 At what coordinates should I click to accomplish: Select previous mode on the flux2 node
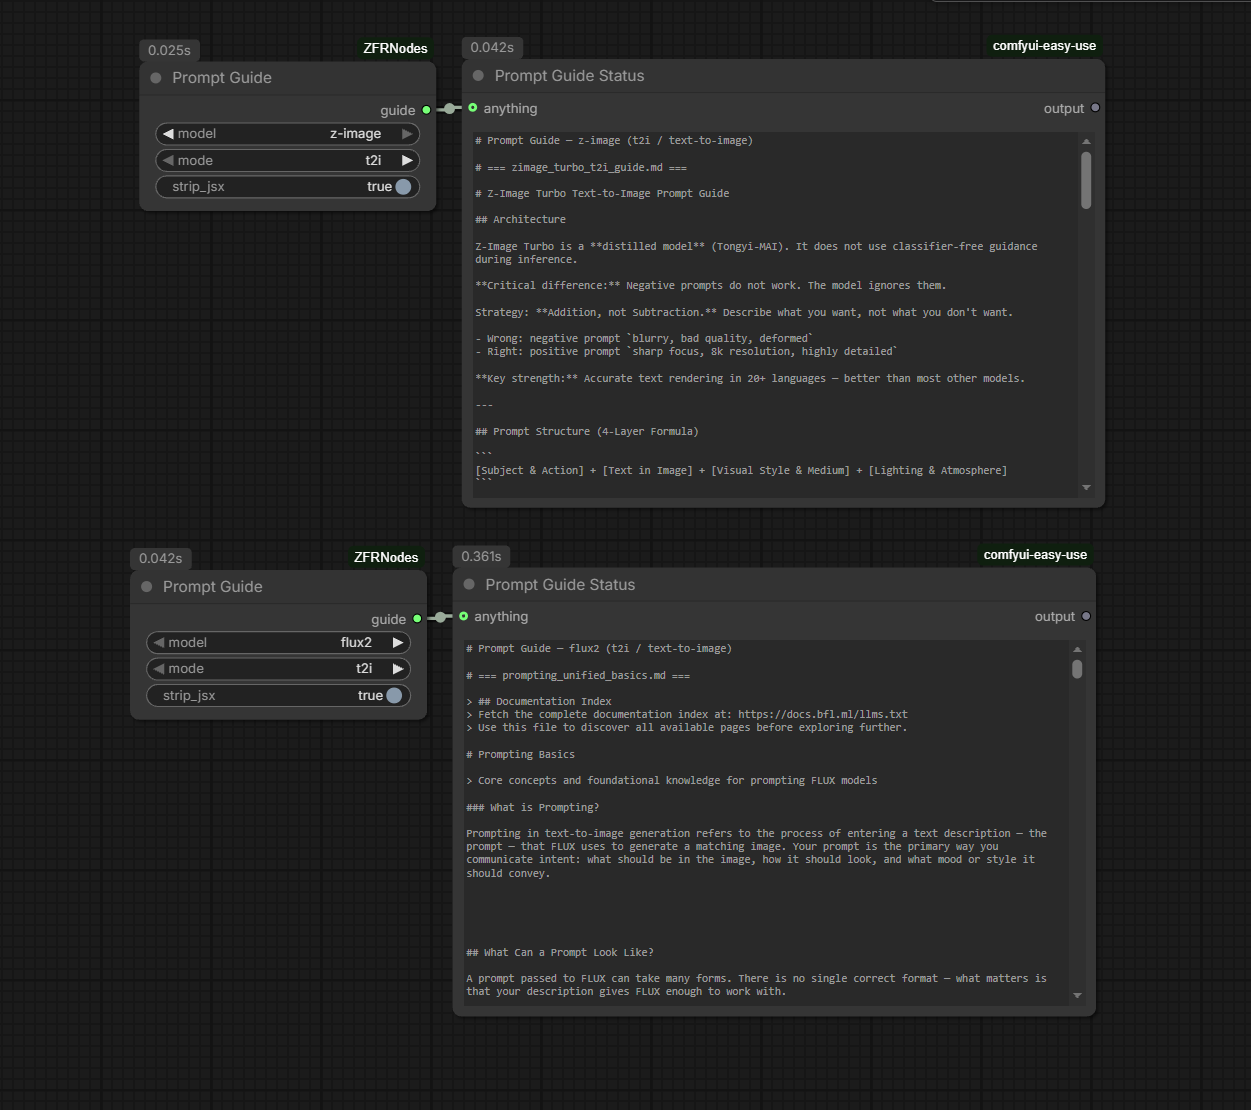pos(159,669)
